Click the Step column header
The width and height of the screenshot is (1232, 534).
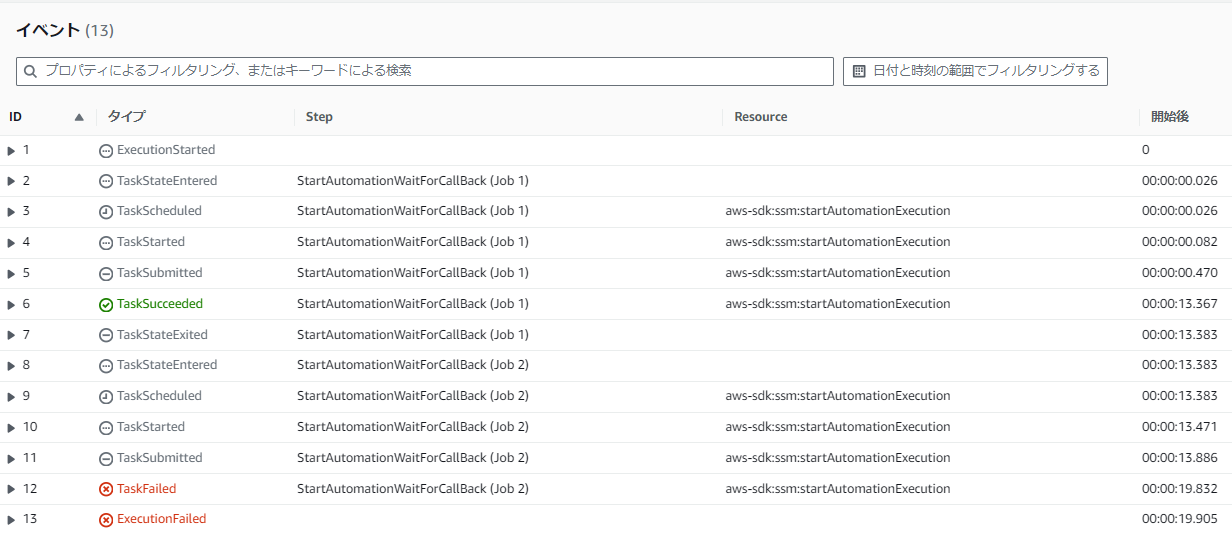[320, 117]
